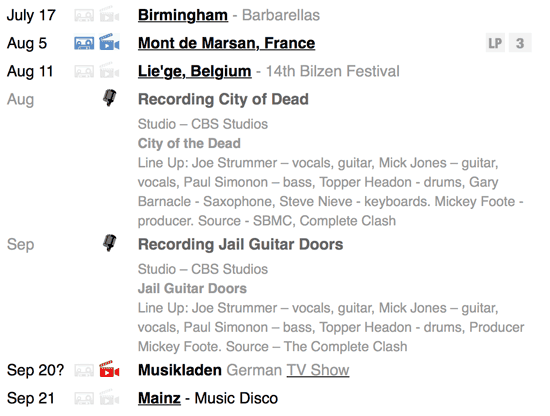Click the blue video camera icon for Aug 5
Viewport: 550px width, 416px height.
[109, 42]
